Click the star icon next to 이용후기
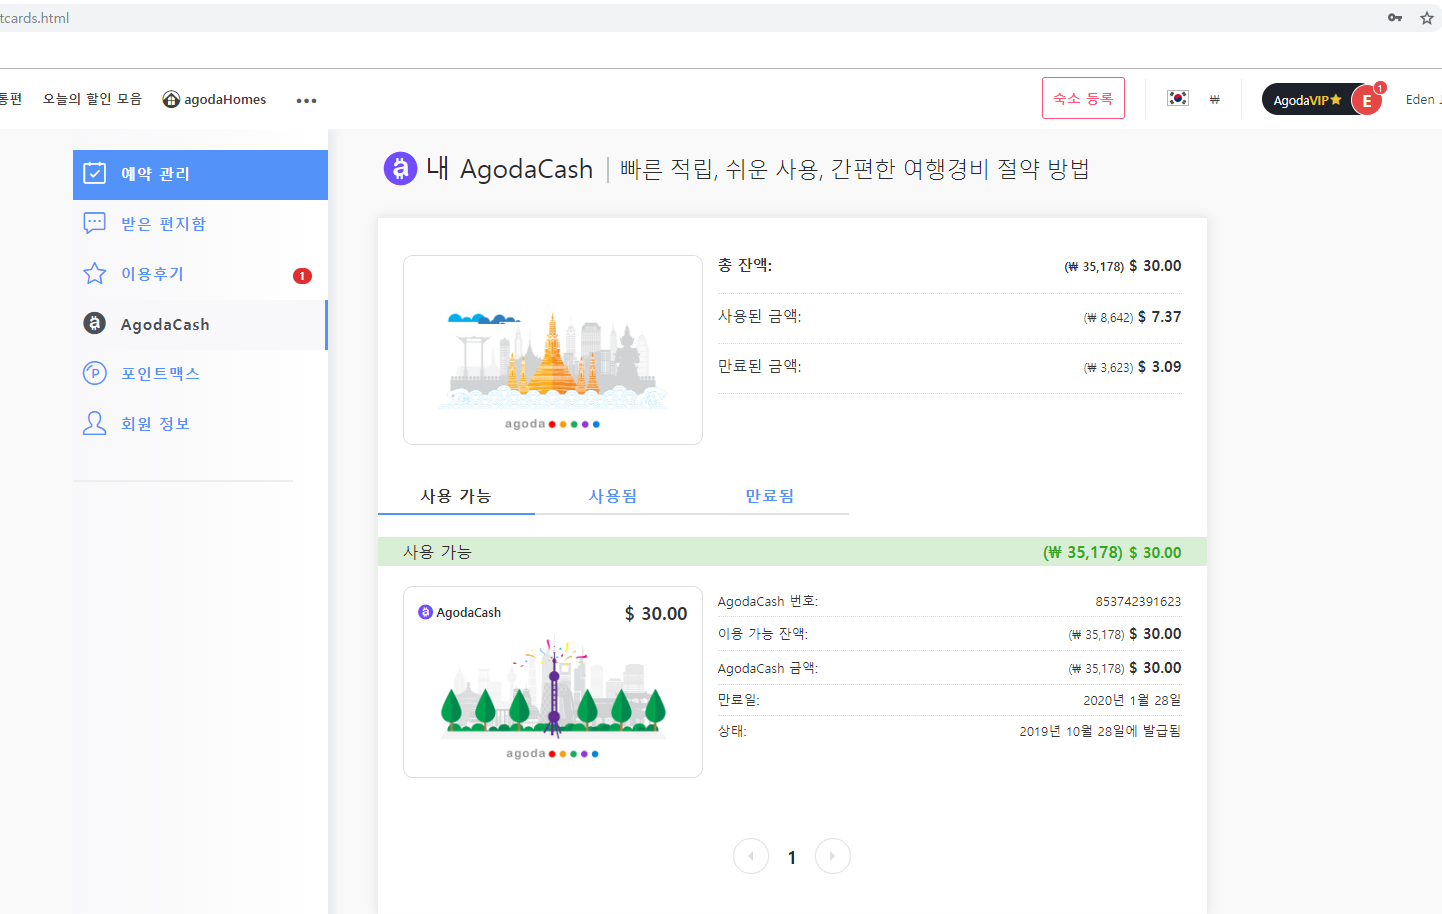 pyautogui.click(x=94, y=273)
